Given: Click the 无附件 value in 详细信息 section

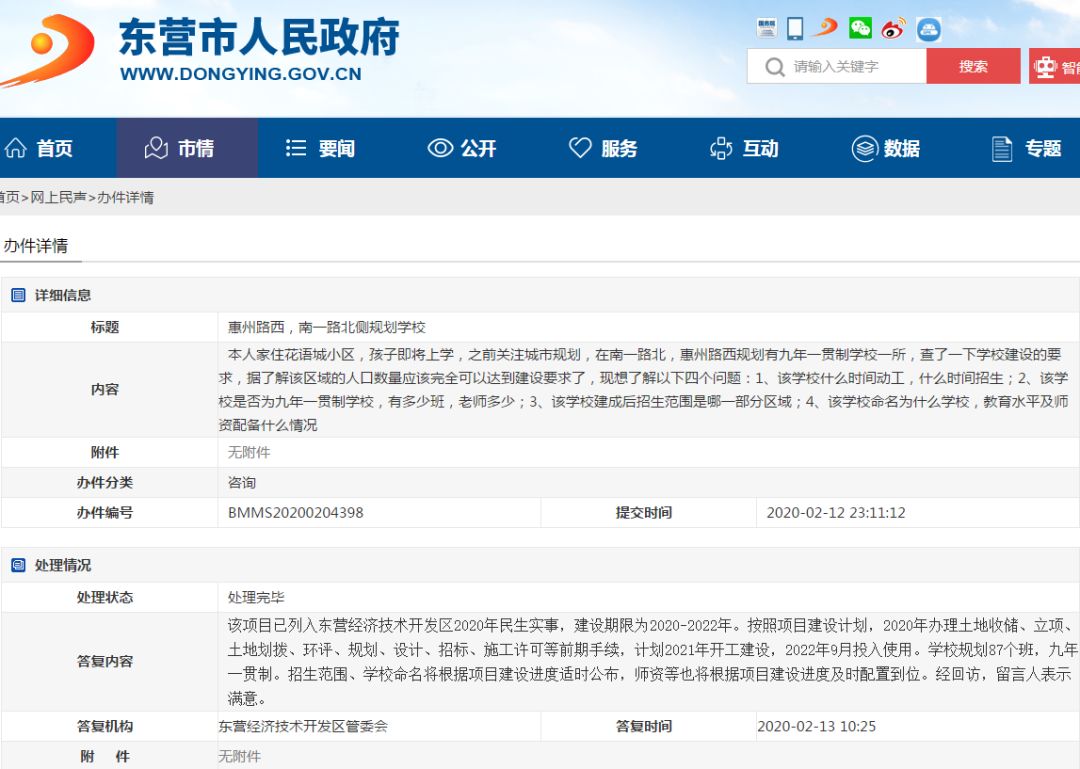Looking at the screenshot, I should 249,452.
